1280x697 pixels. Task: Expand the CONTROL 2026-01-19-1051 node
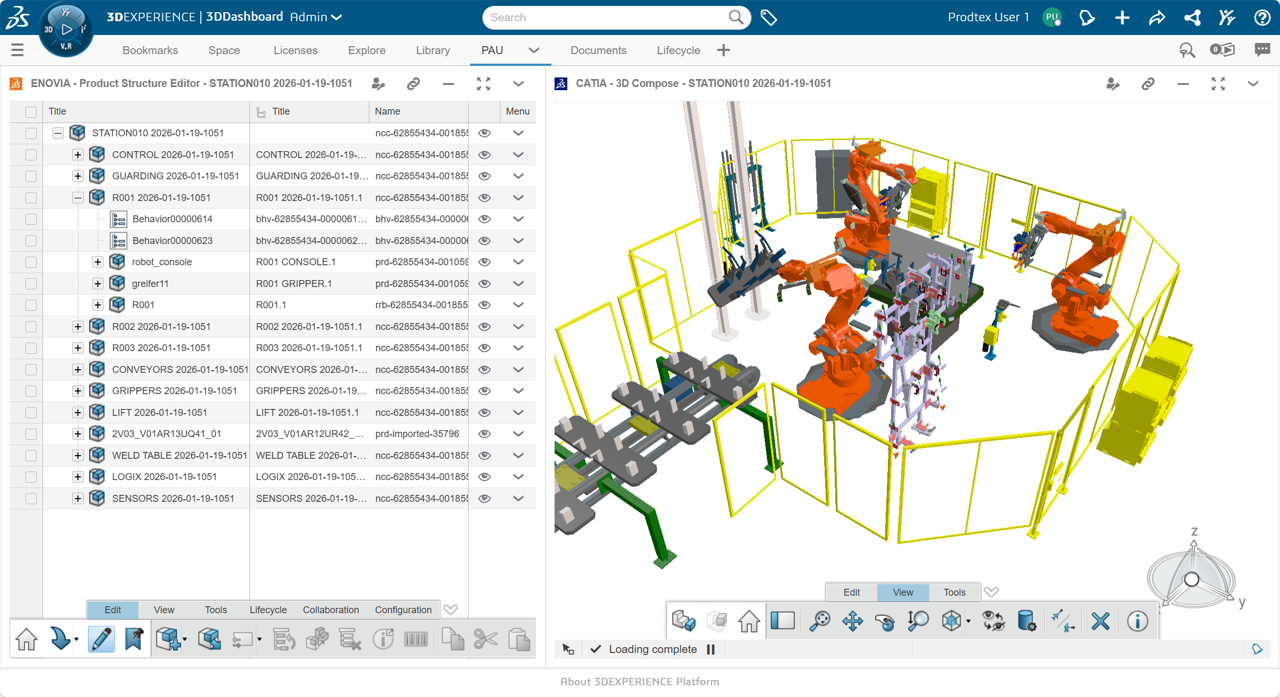[x=78, y=155]
